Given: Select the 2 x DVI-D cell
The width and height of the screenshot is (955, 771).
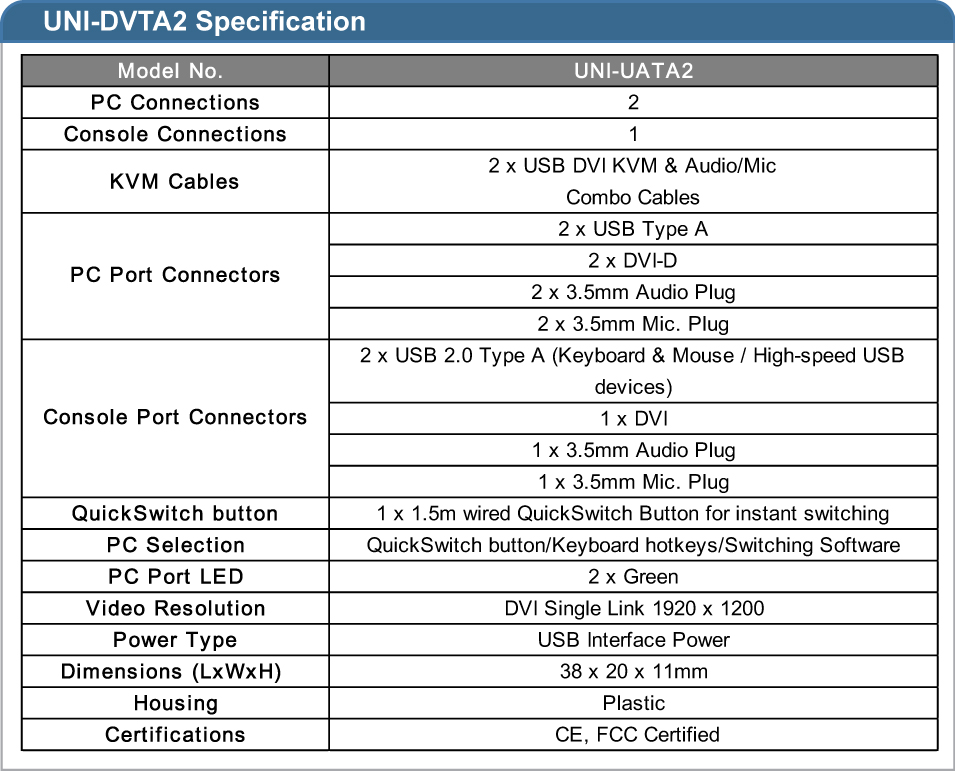Looking at the screenshot, I should click(x=633, y=261).
